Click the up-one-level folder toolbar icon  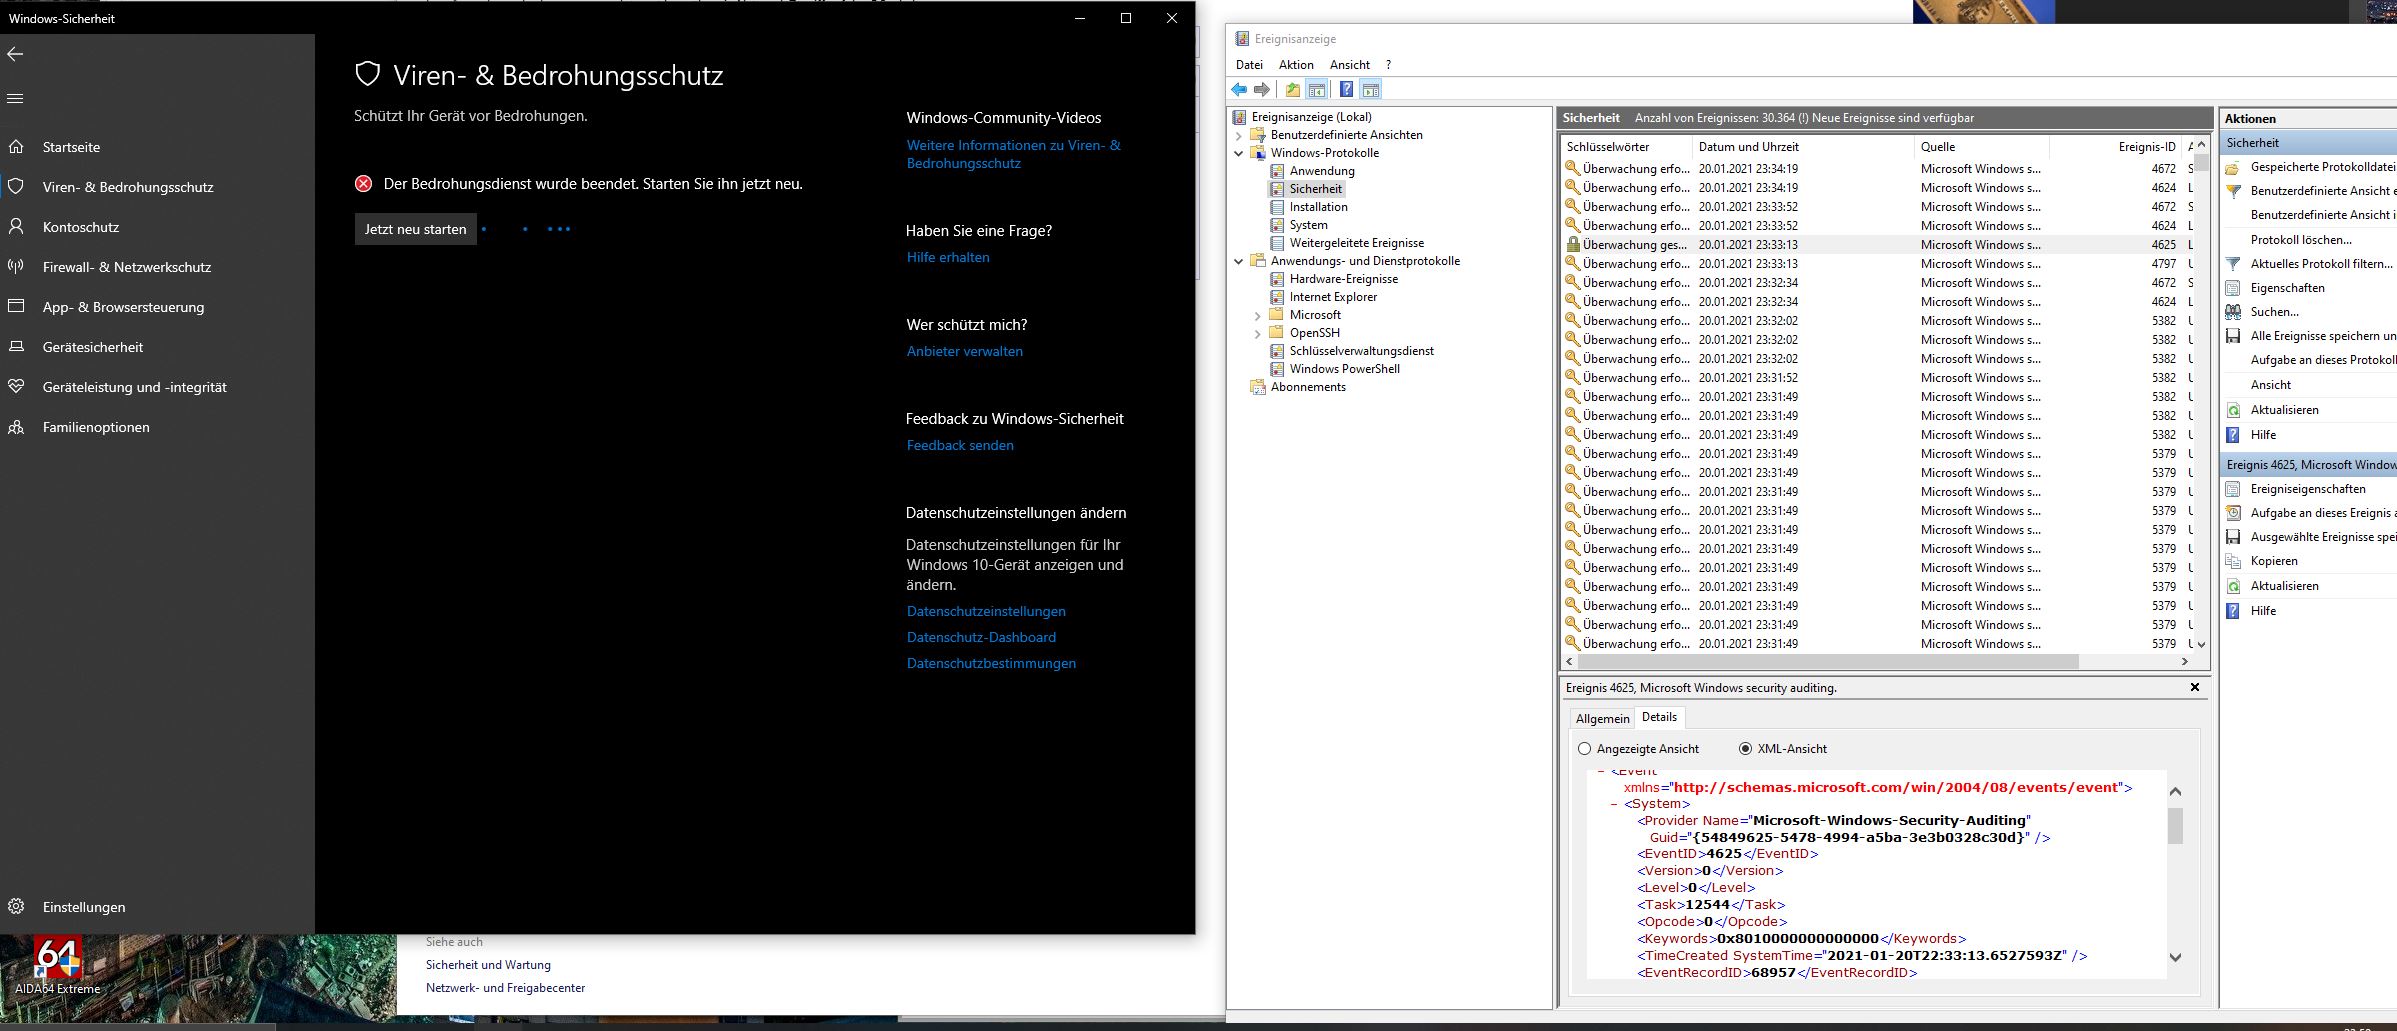pyautogui.click(x=1293, y=90)
